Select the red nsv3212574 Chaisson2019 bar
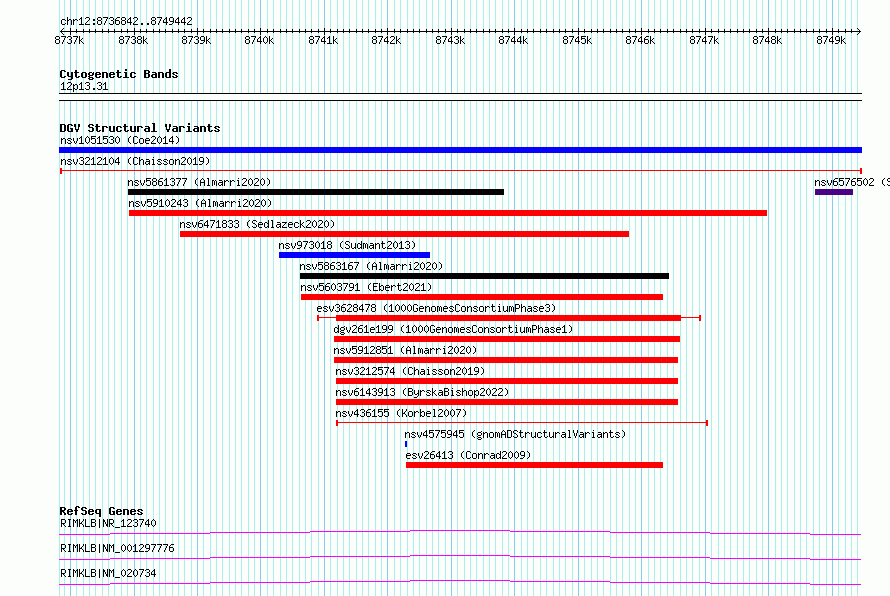 (507, 381)
